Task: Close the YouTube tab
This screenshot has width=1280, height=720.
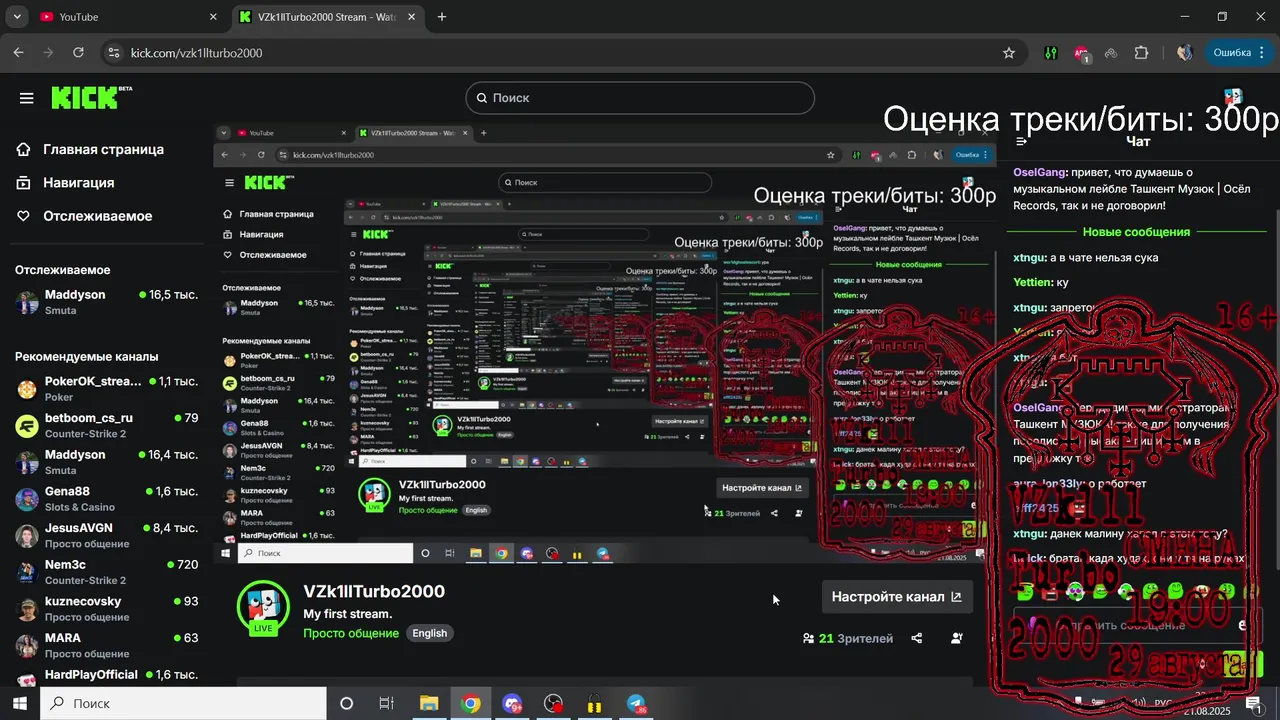Action: [x=213, y=17]
